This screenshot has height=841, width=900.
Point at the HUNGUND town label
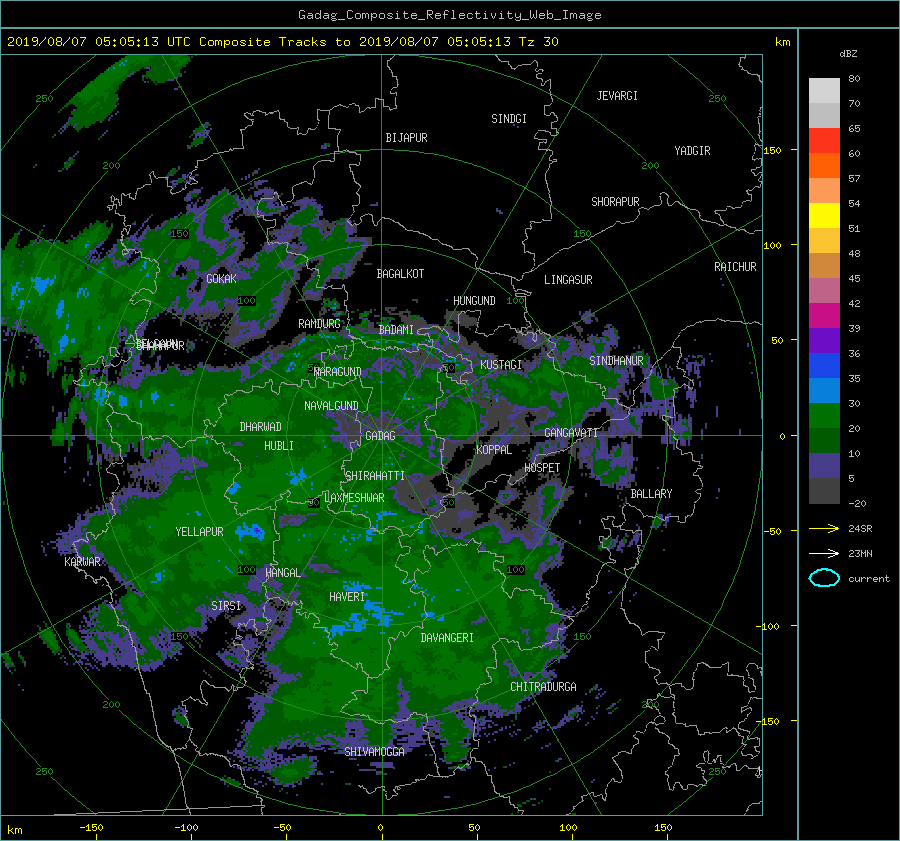(474, 301)
